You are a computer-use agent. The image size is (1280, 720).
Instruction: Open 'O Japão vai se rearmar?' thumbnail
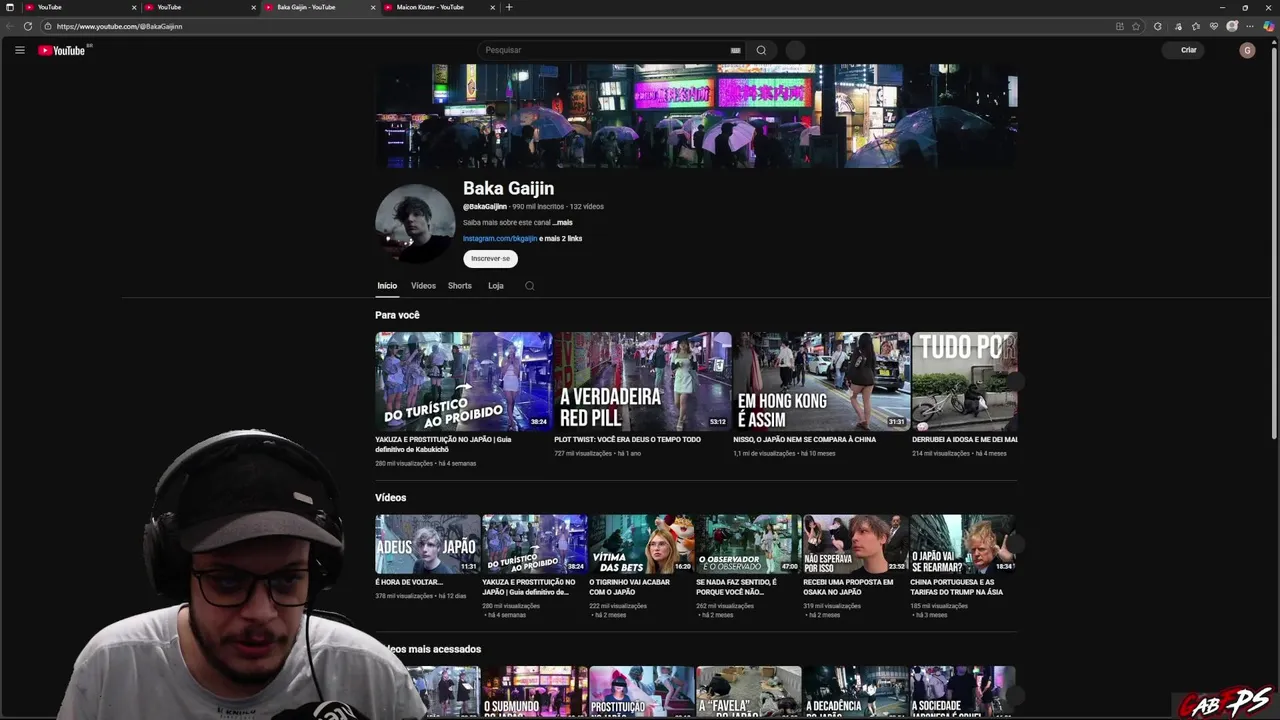pos(962,544)
